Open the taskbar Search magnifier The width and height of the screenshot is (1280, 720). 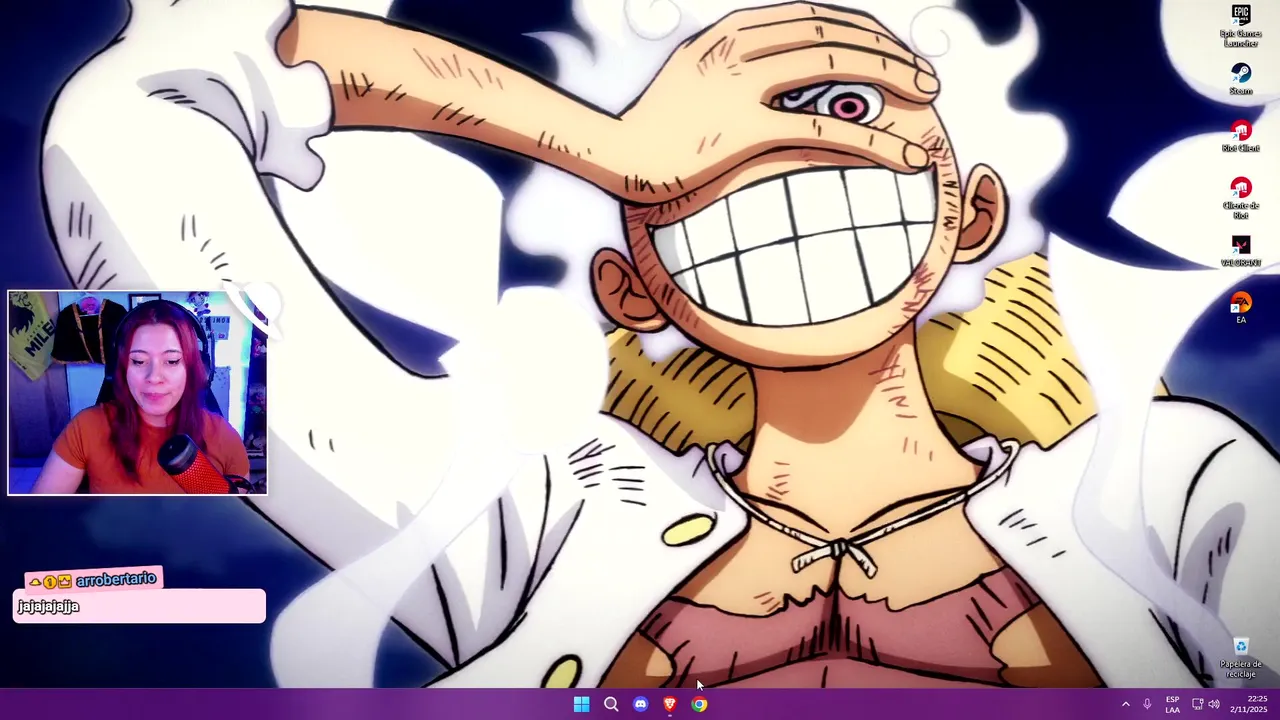click(x=611, y=705)
